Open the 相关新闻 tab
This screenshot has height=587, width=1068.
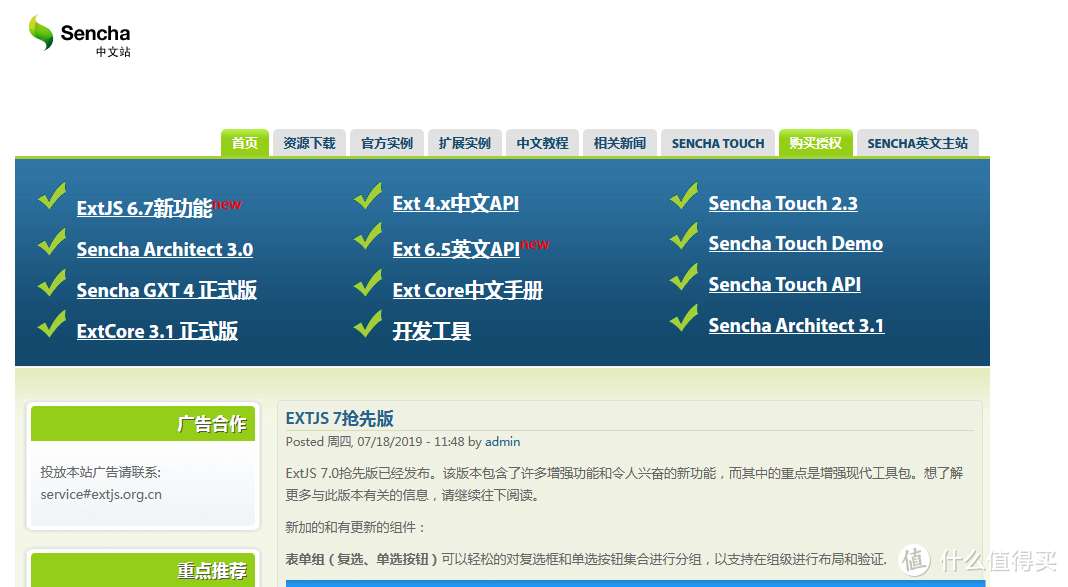click(x=620, y=143)
